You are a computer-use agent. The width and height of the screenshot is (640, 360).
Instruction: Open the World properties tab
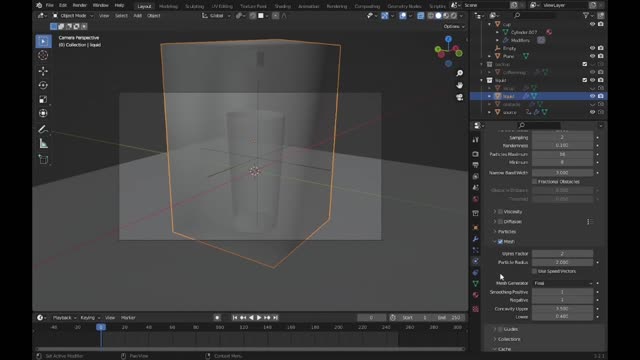pos(476,199)
